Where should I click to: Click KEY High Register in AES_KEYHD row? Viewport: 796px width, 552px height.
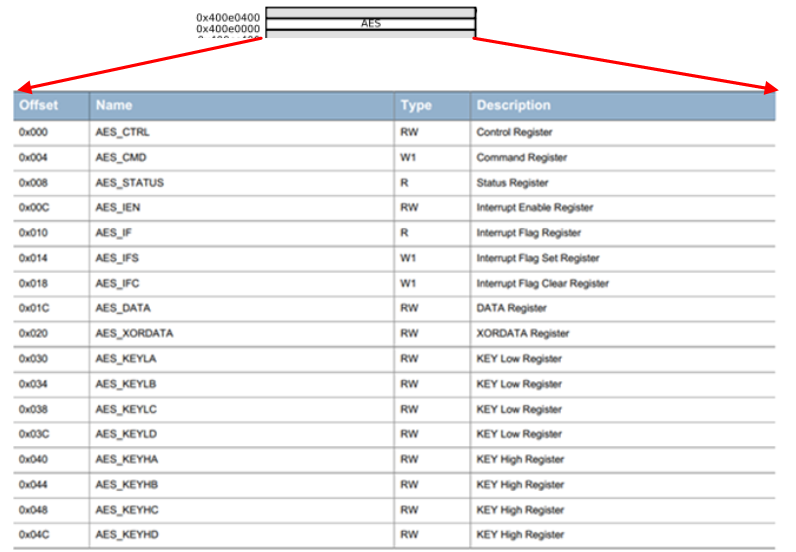coord(520,535)
